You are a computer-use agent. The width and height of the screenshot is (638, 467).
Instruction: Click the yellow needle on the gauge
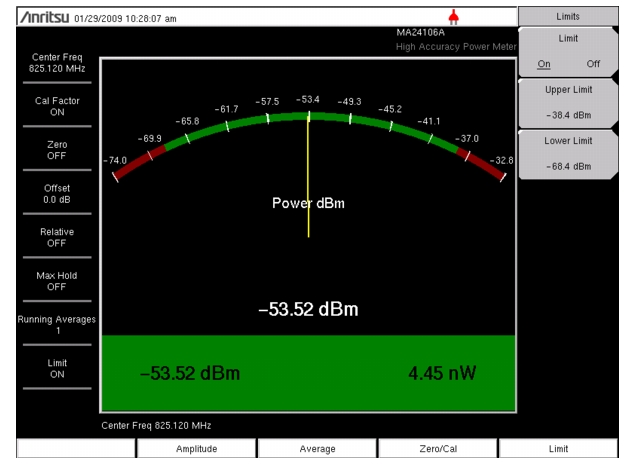pyautogui.click(x=308, y=180)
